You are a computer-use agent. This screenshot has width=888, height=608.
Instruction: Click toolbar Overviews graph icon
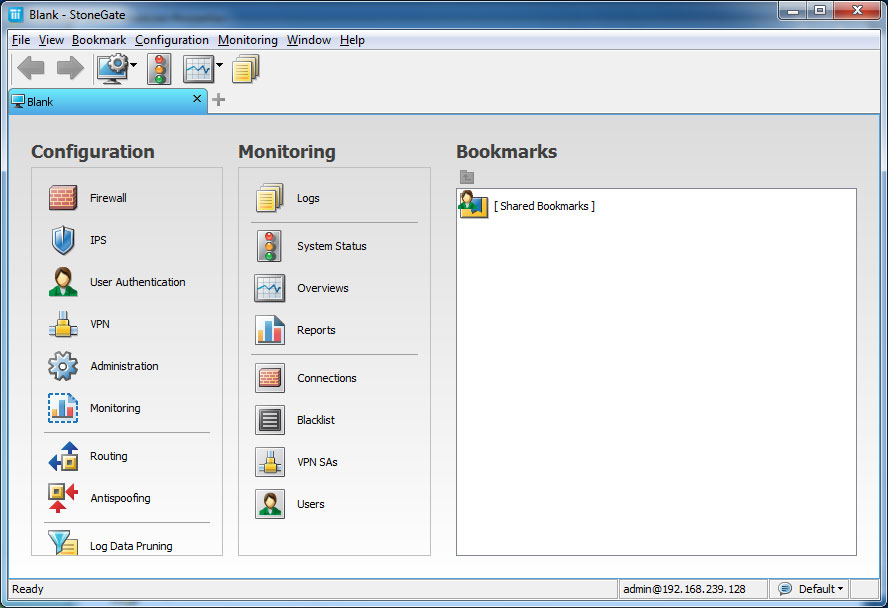199,69
